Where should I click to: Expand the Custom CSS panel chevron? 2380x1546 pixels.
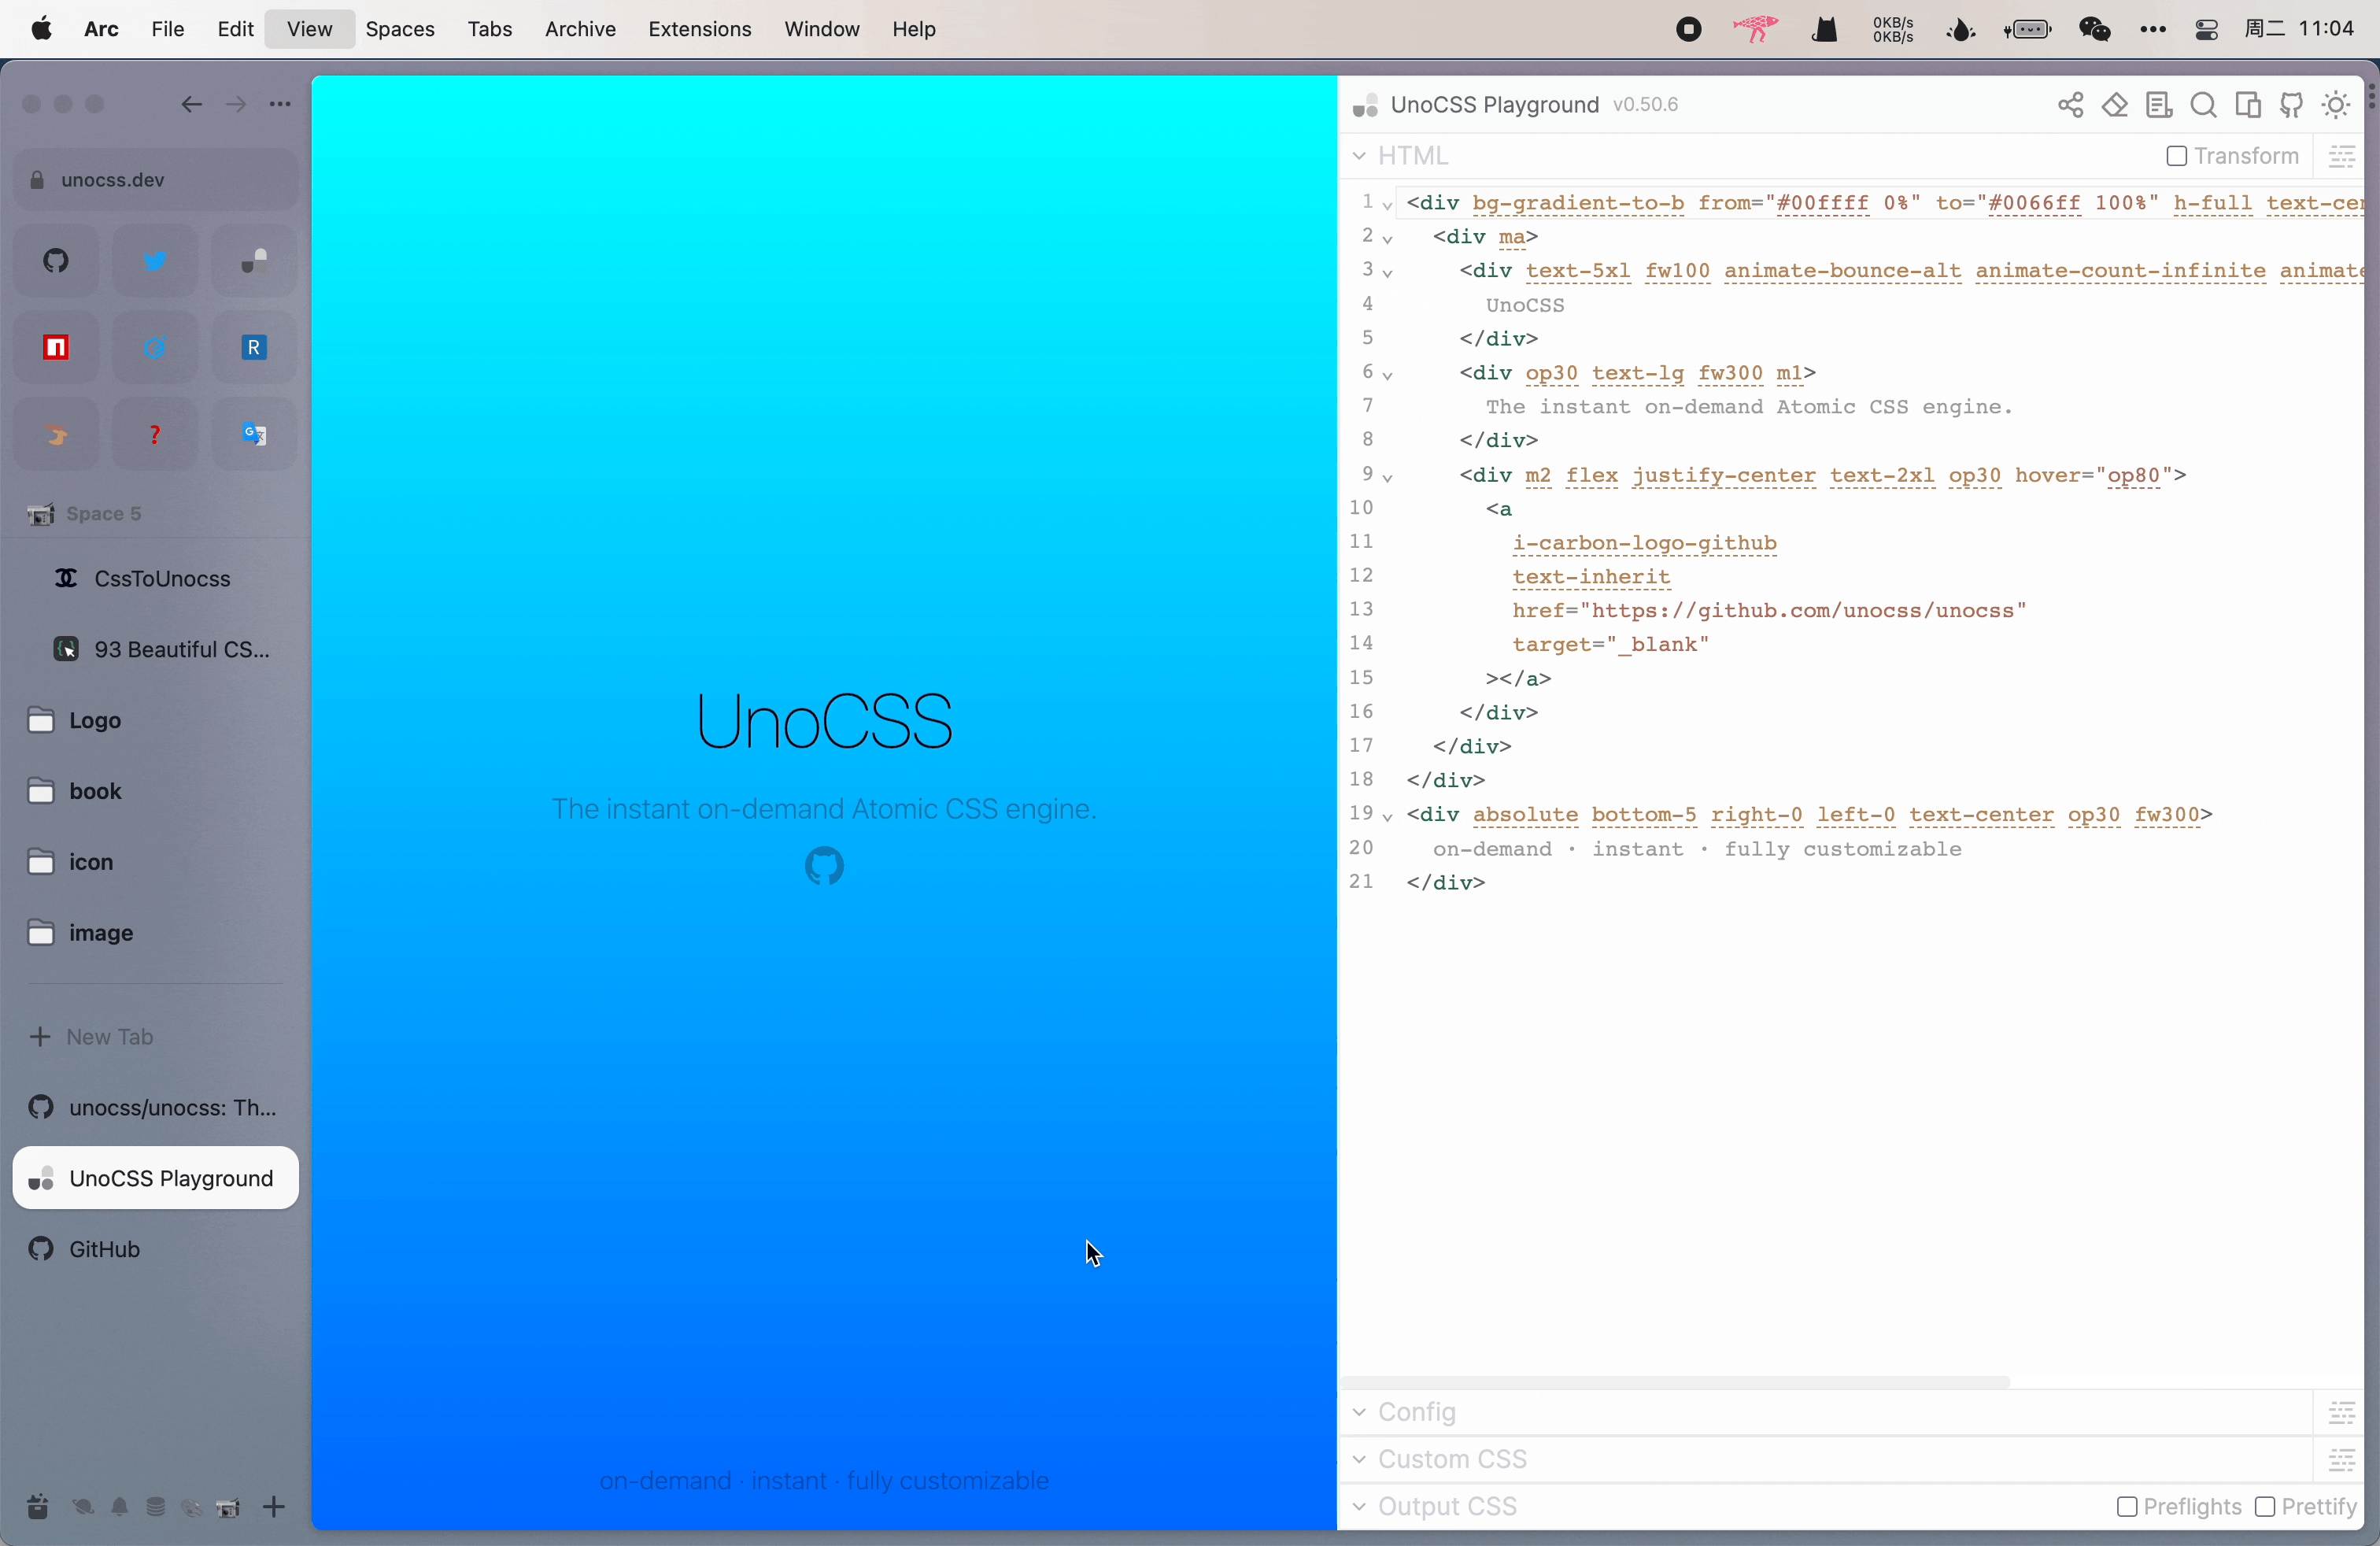pyautogui.click(x=1359, y=1459)
